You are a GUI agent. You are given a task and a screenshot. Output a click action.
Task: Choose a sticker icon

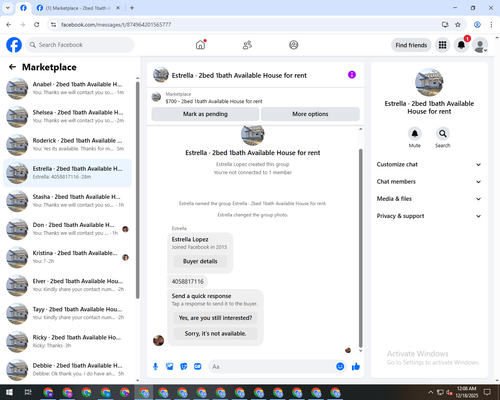point(184,367)
